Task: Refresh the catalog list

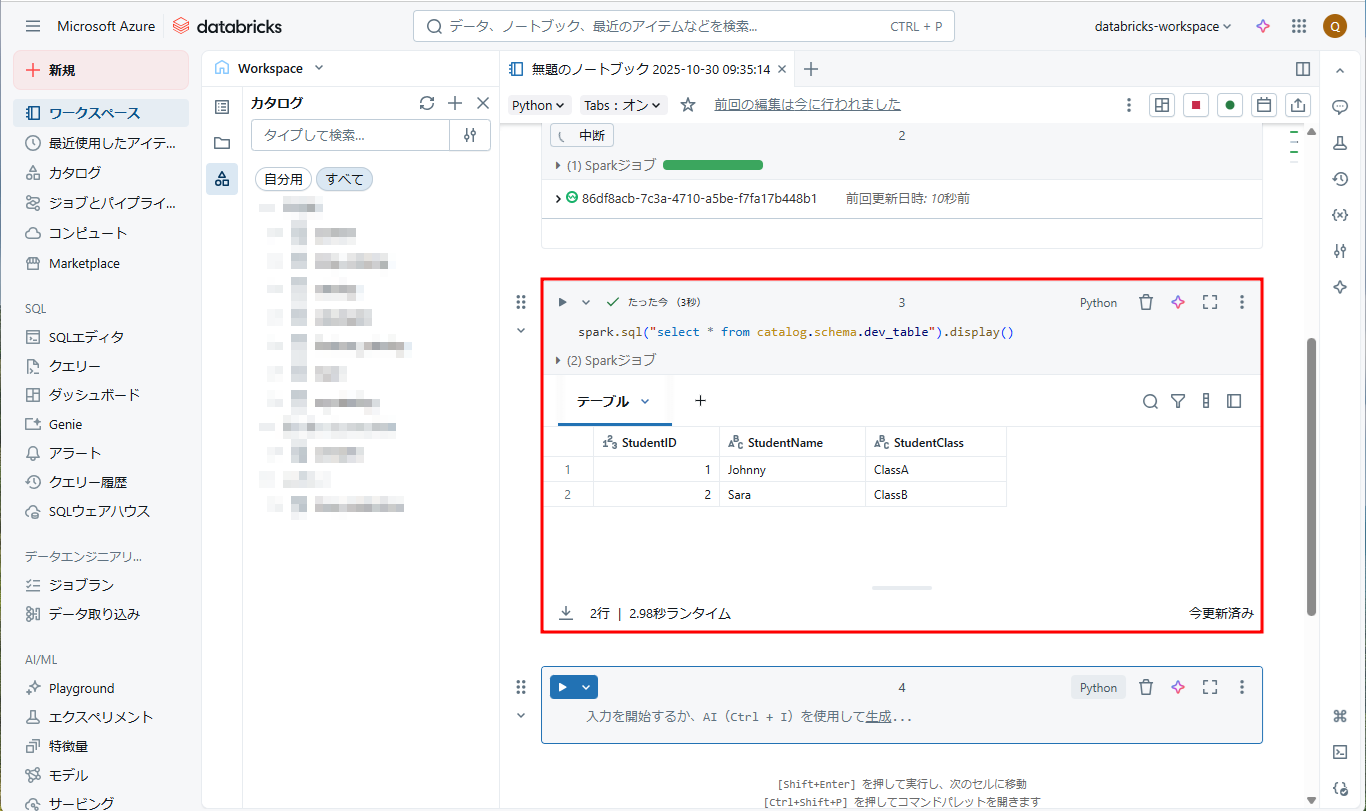Action: pyautogui.click(x=427, y=103)
